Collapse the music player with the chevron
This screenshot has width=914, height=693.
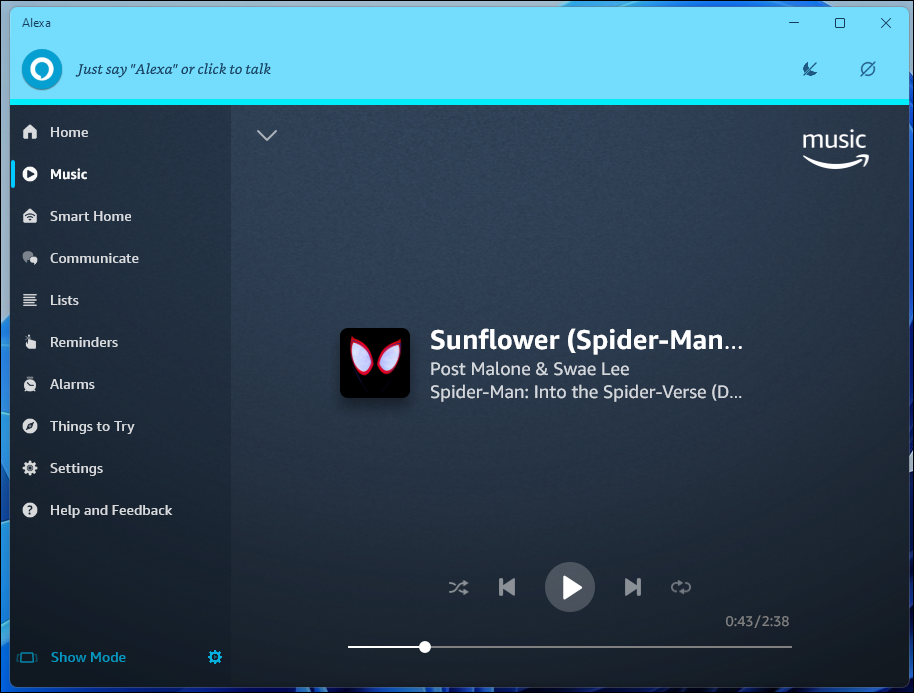pos(266,134)
